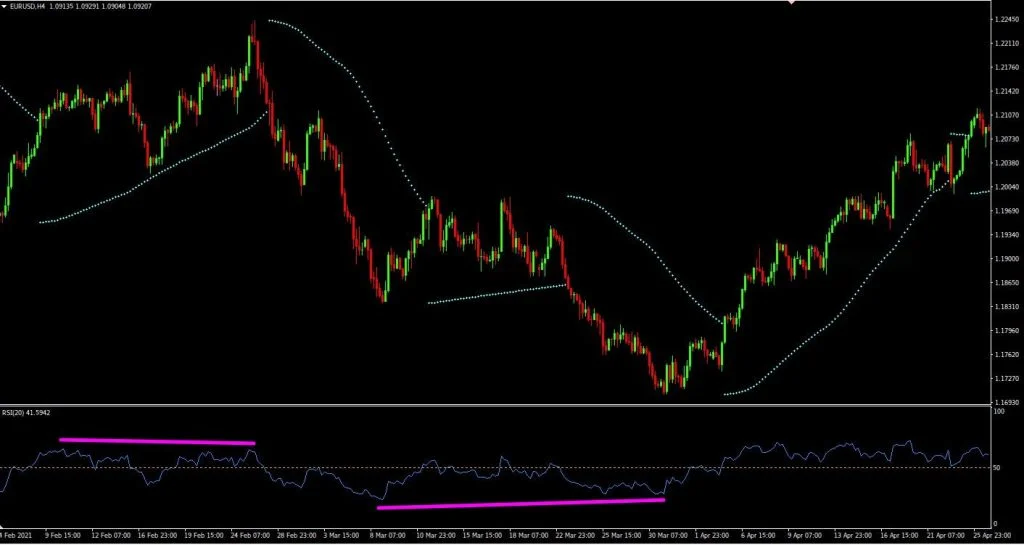The height and width of the screenshot is (545, 1024).
Task: Click the RSI 50 level label
Action: (x=998, y=468)
